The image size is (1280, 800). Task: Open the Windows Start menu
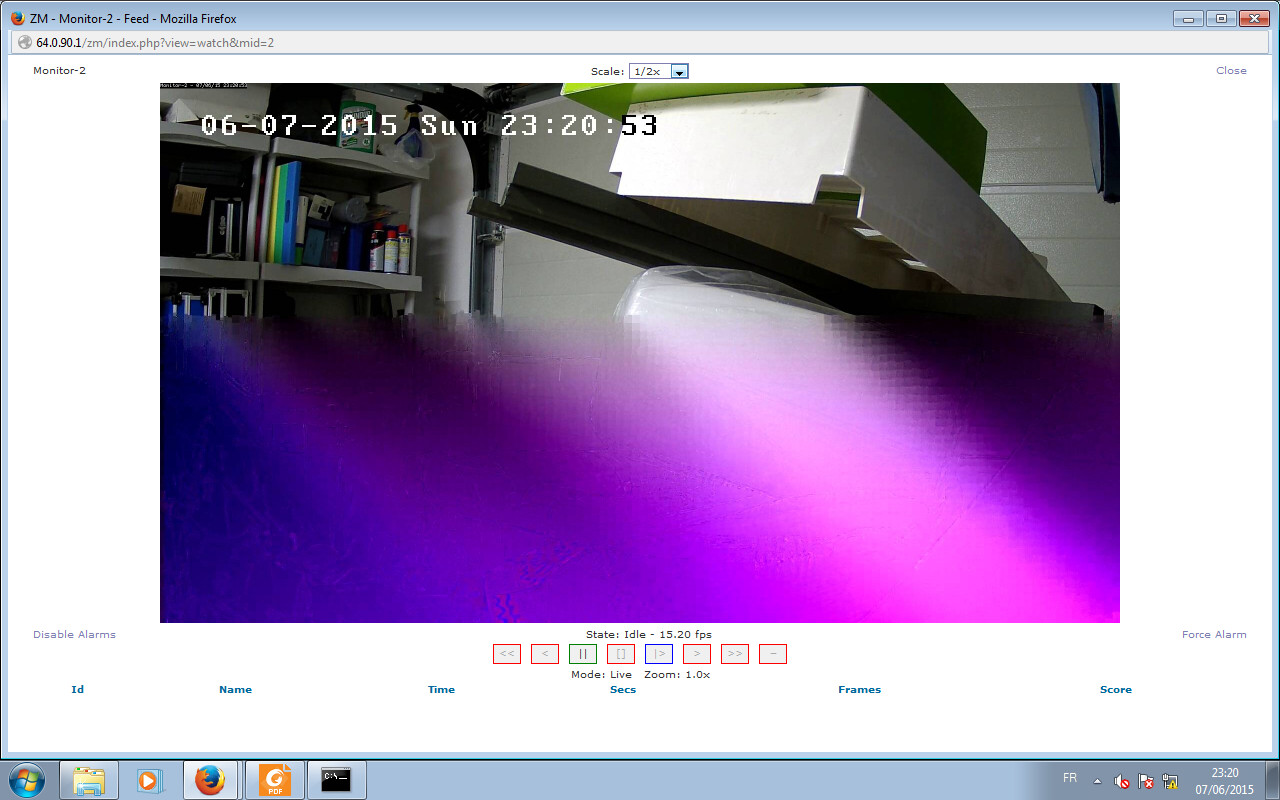[x=27, y=780]
